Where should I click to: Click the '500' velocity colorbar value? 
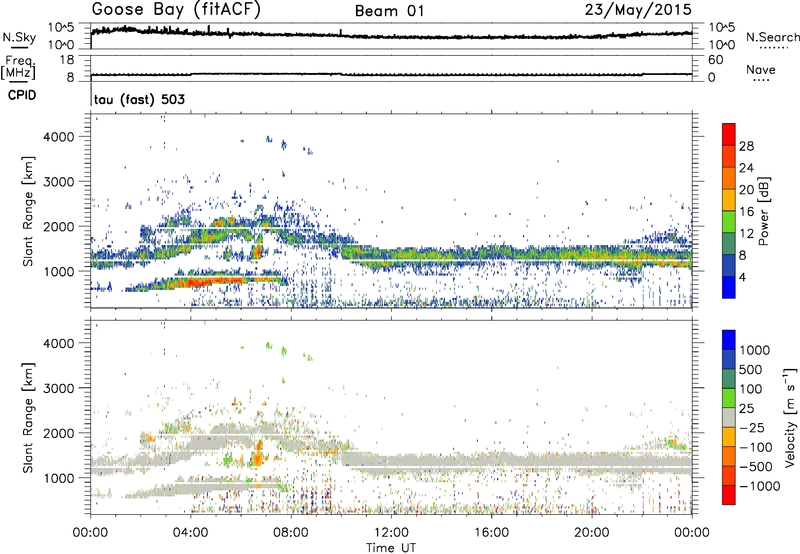[x=753, y=370]
